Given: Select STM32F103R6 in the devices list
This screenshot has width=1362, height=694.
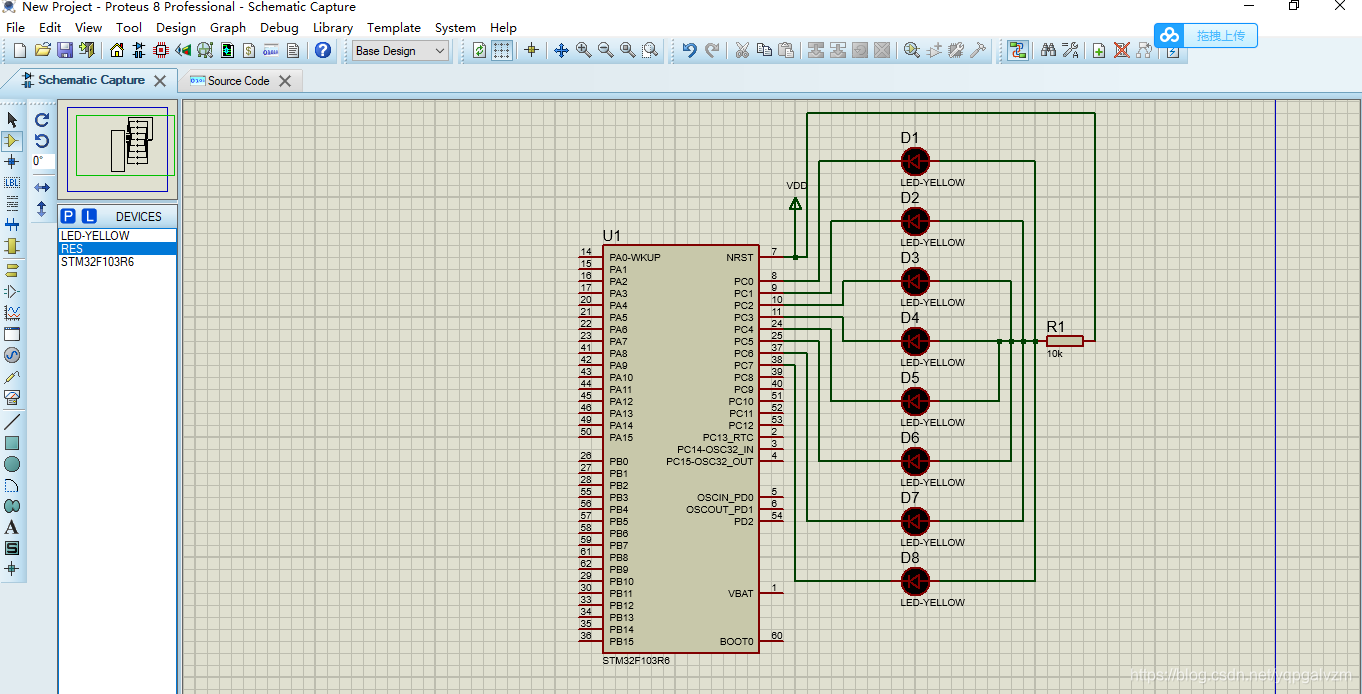Looking at the screenshot, I should 117,262.
